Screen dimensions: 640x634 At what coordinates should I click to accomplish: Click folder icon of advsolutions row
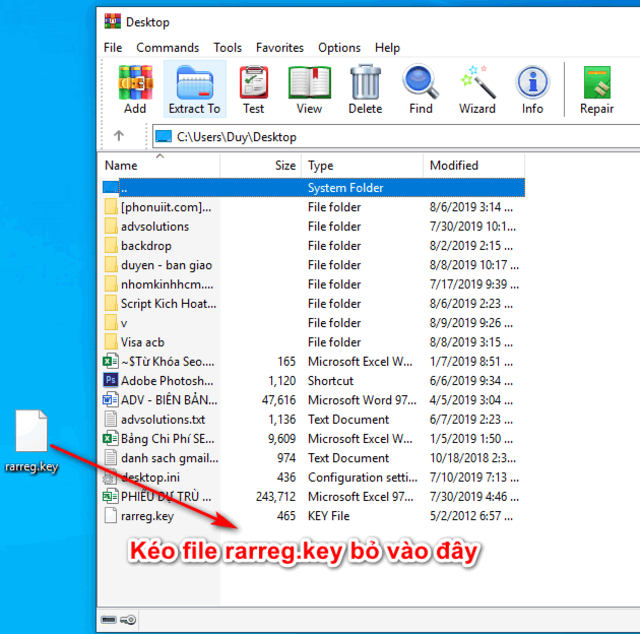[111, 226]
